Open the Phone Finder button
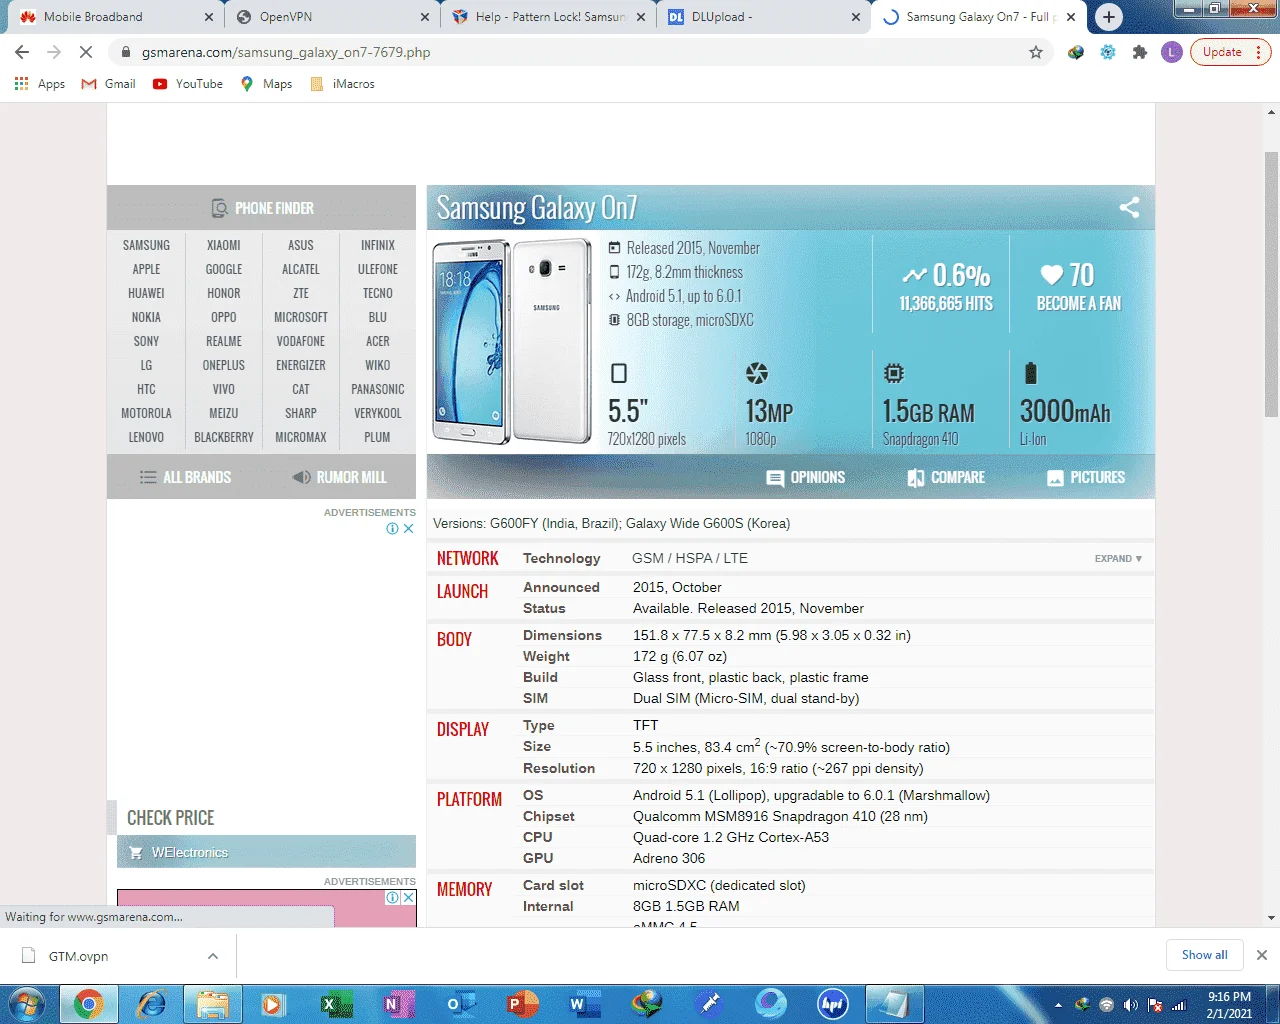 [x=262, y=208]
